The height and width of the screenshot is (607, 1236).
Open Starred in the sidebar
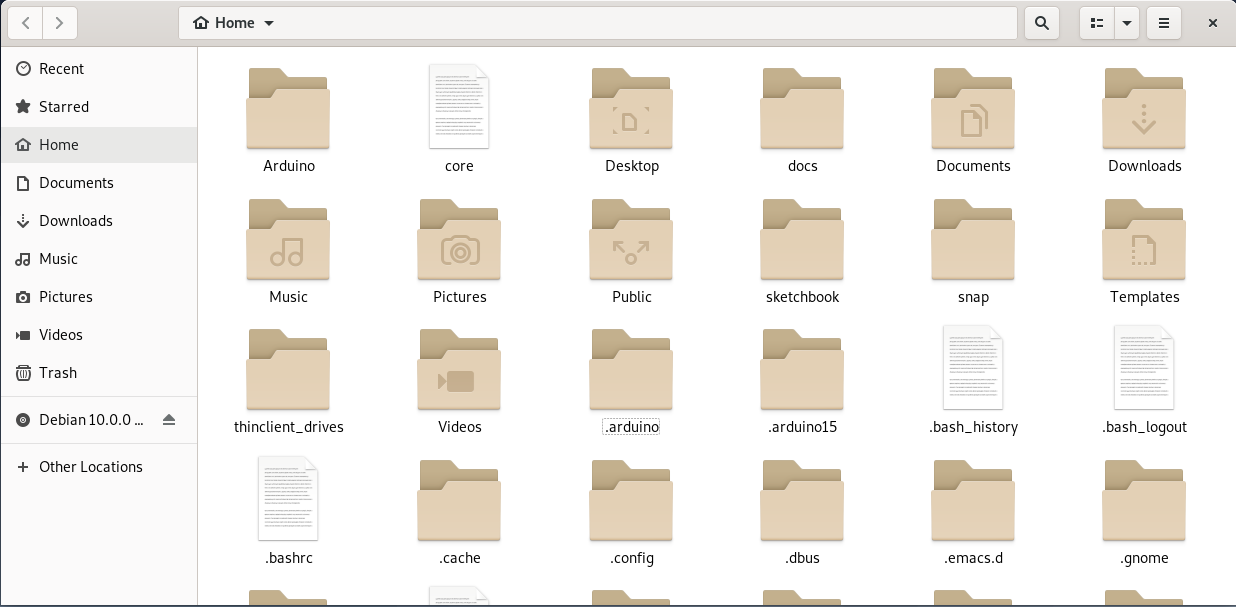[99, 107]
